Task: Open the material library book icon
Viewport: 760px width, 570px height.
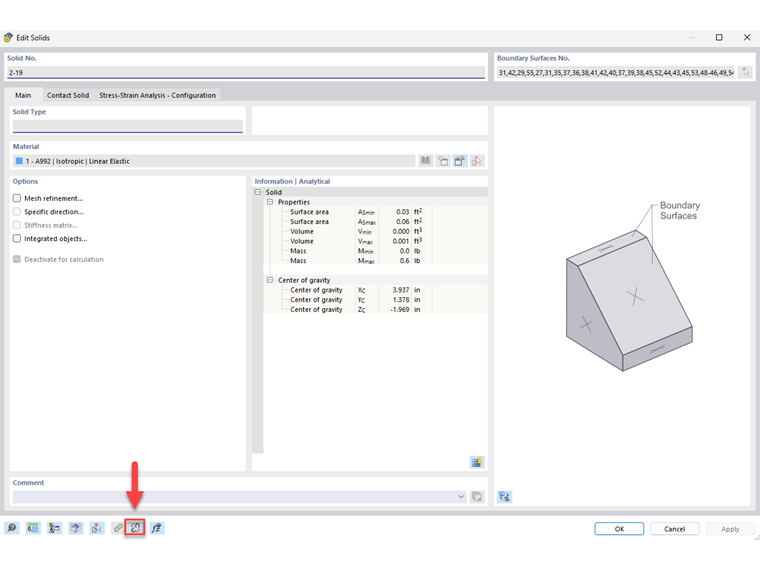Action: tap(426, 160)
